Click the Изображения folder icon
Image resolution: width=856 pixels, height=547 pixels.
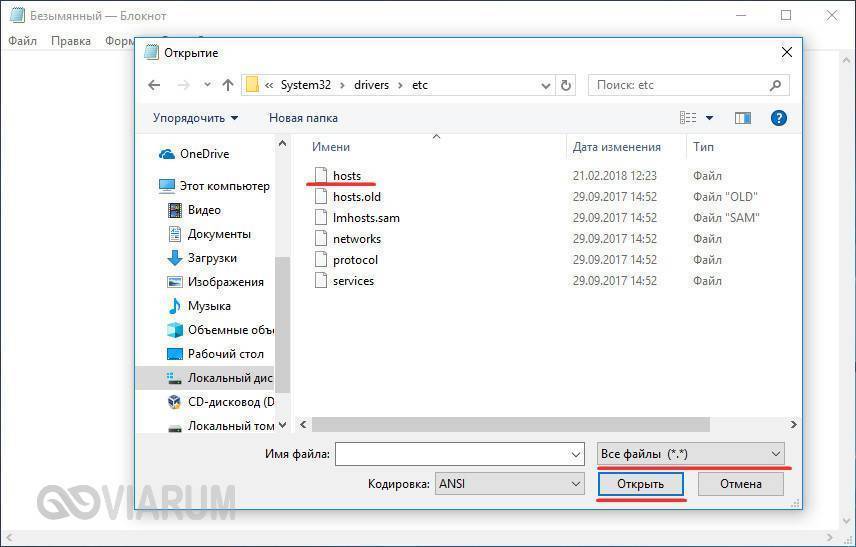click(175, 282)
